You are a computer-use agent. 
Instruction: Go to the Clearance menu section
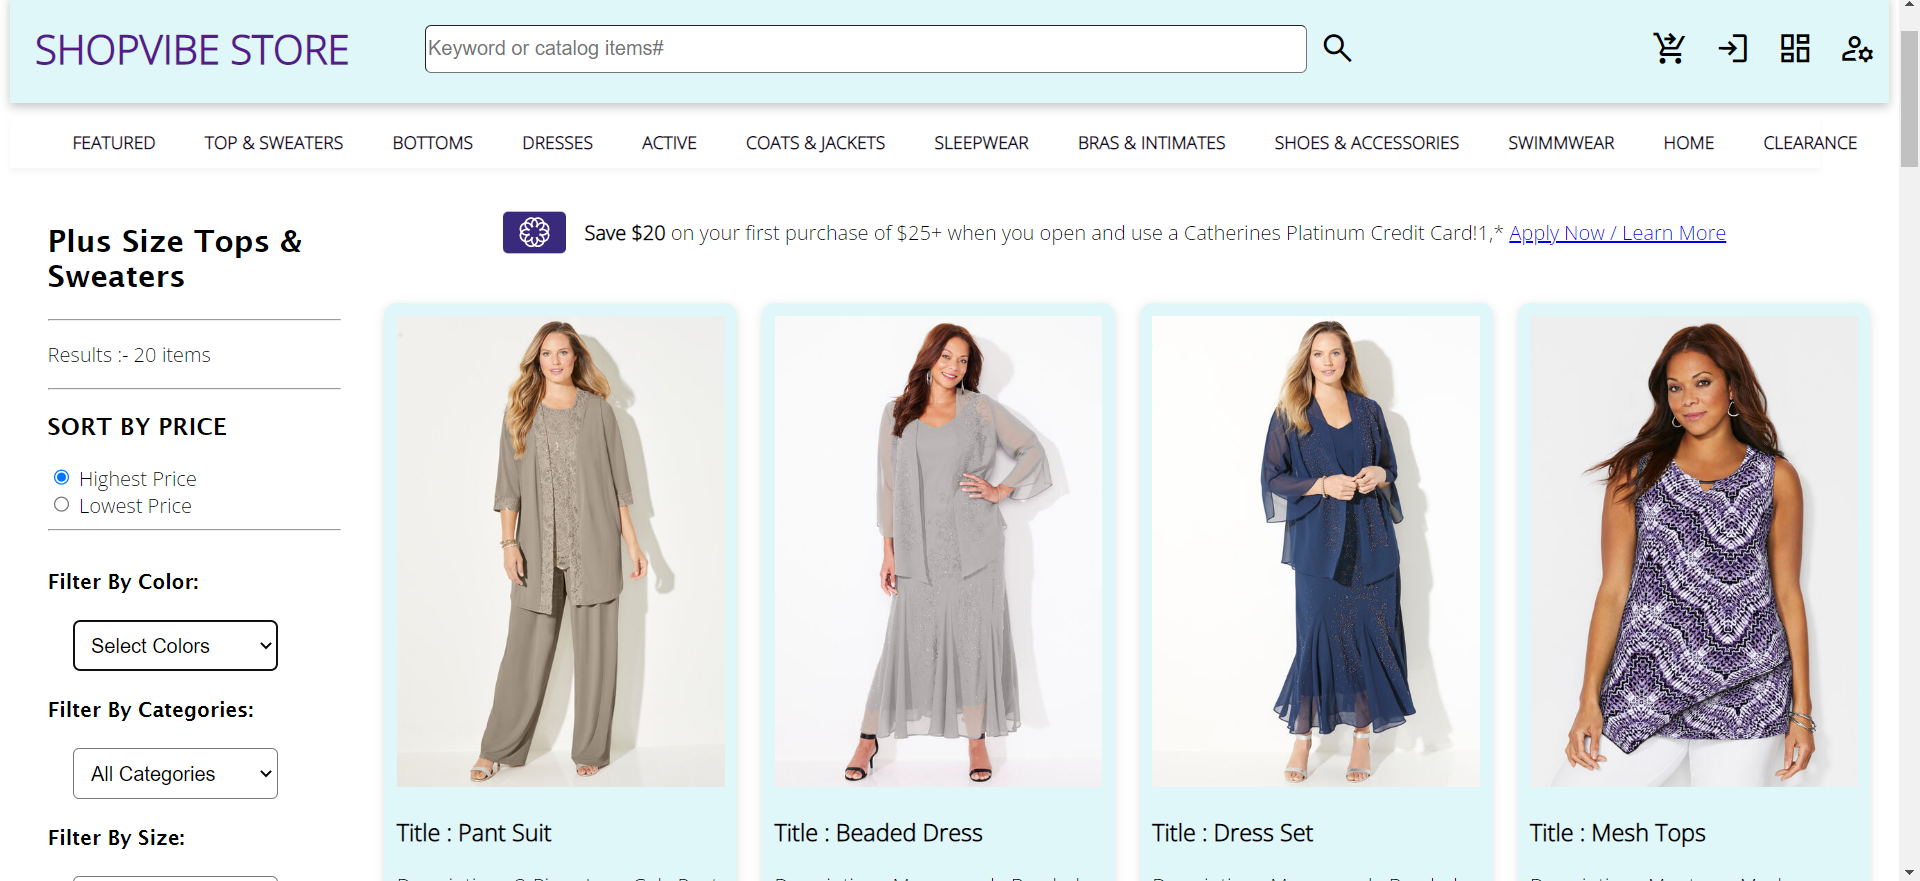1809,143
